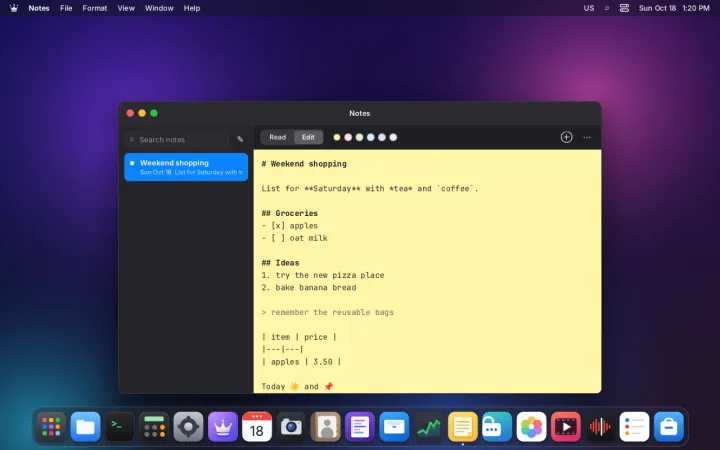The width and height of the screenshot is (720, 450).
Task: Open Reminders list icon in dock
Action: [634, 427]
